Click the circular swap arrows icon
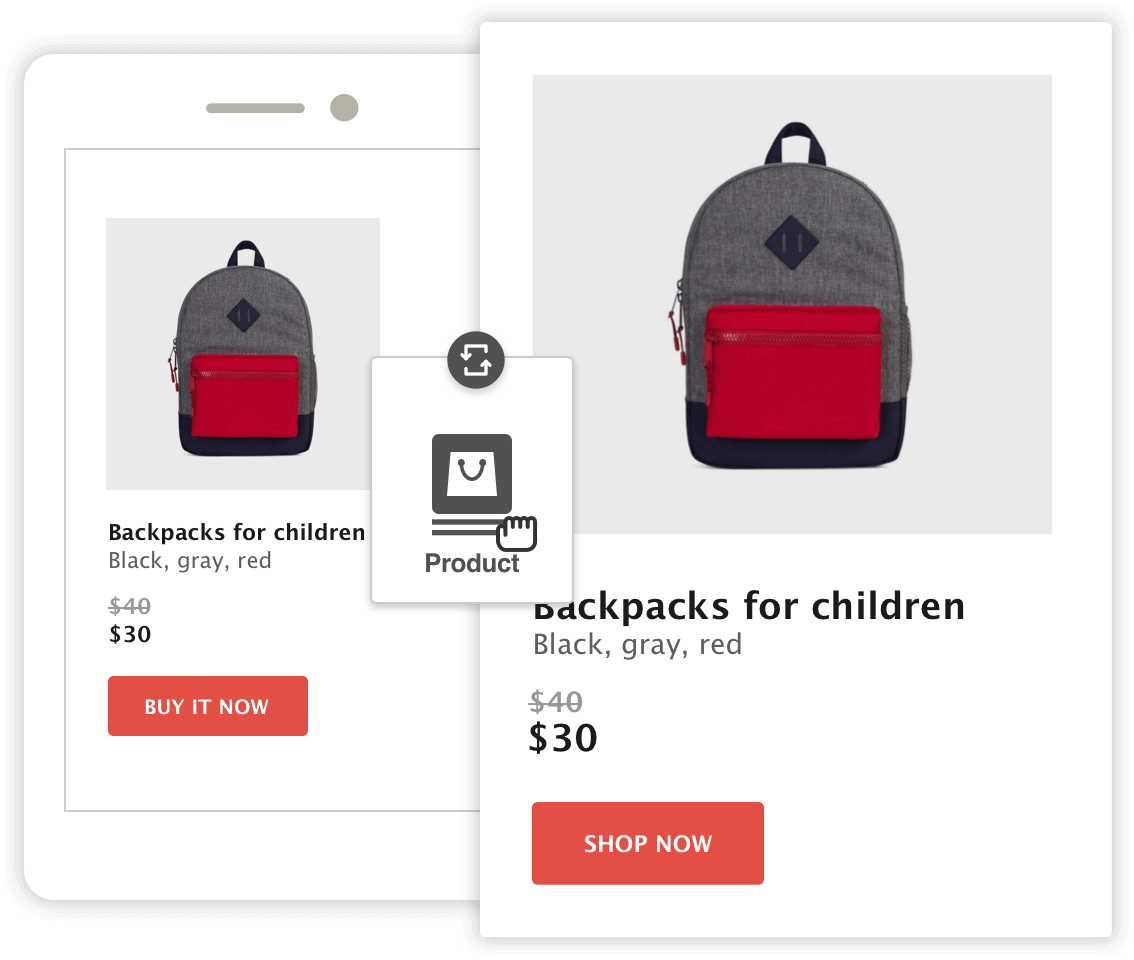The height and width of the screenshot is (960, 1134). (x=476, y=360)
